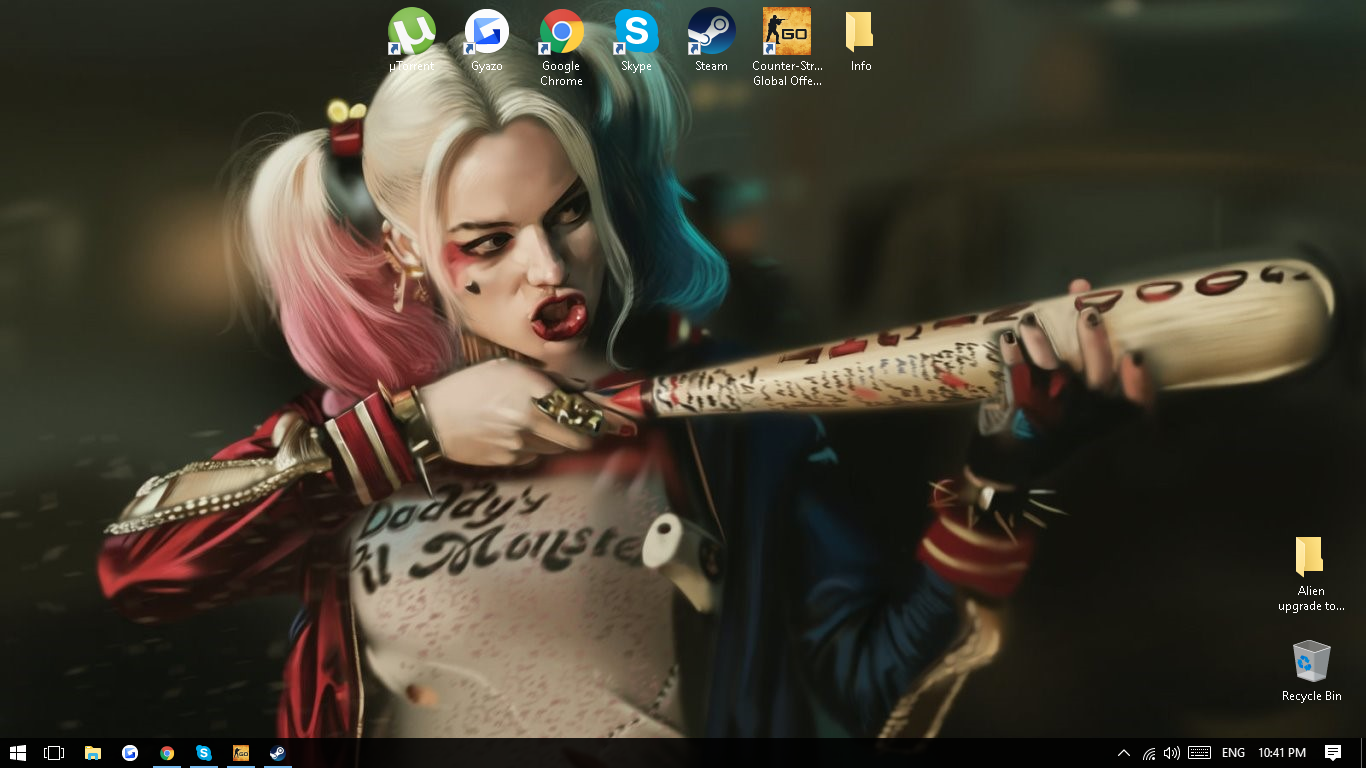Select the Google Chrome desktop shortcut

click(561, 48)
